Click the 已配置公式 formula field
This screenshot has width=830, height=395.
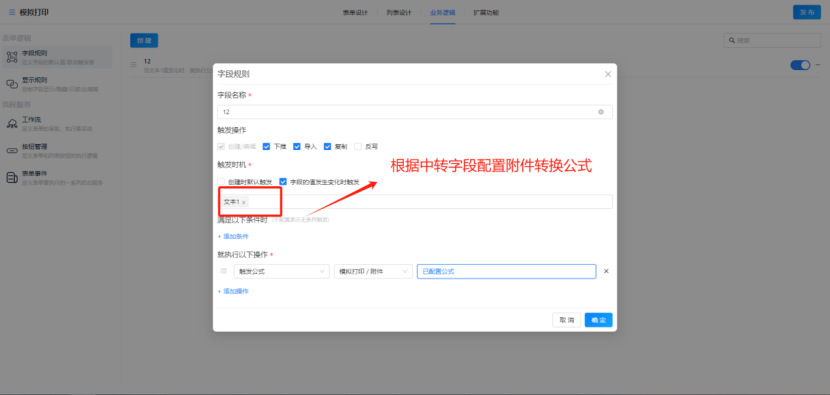(x=507, y=271)
